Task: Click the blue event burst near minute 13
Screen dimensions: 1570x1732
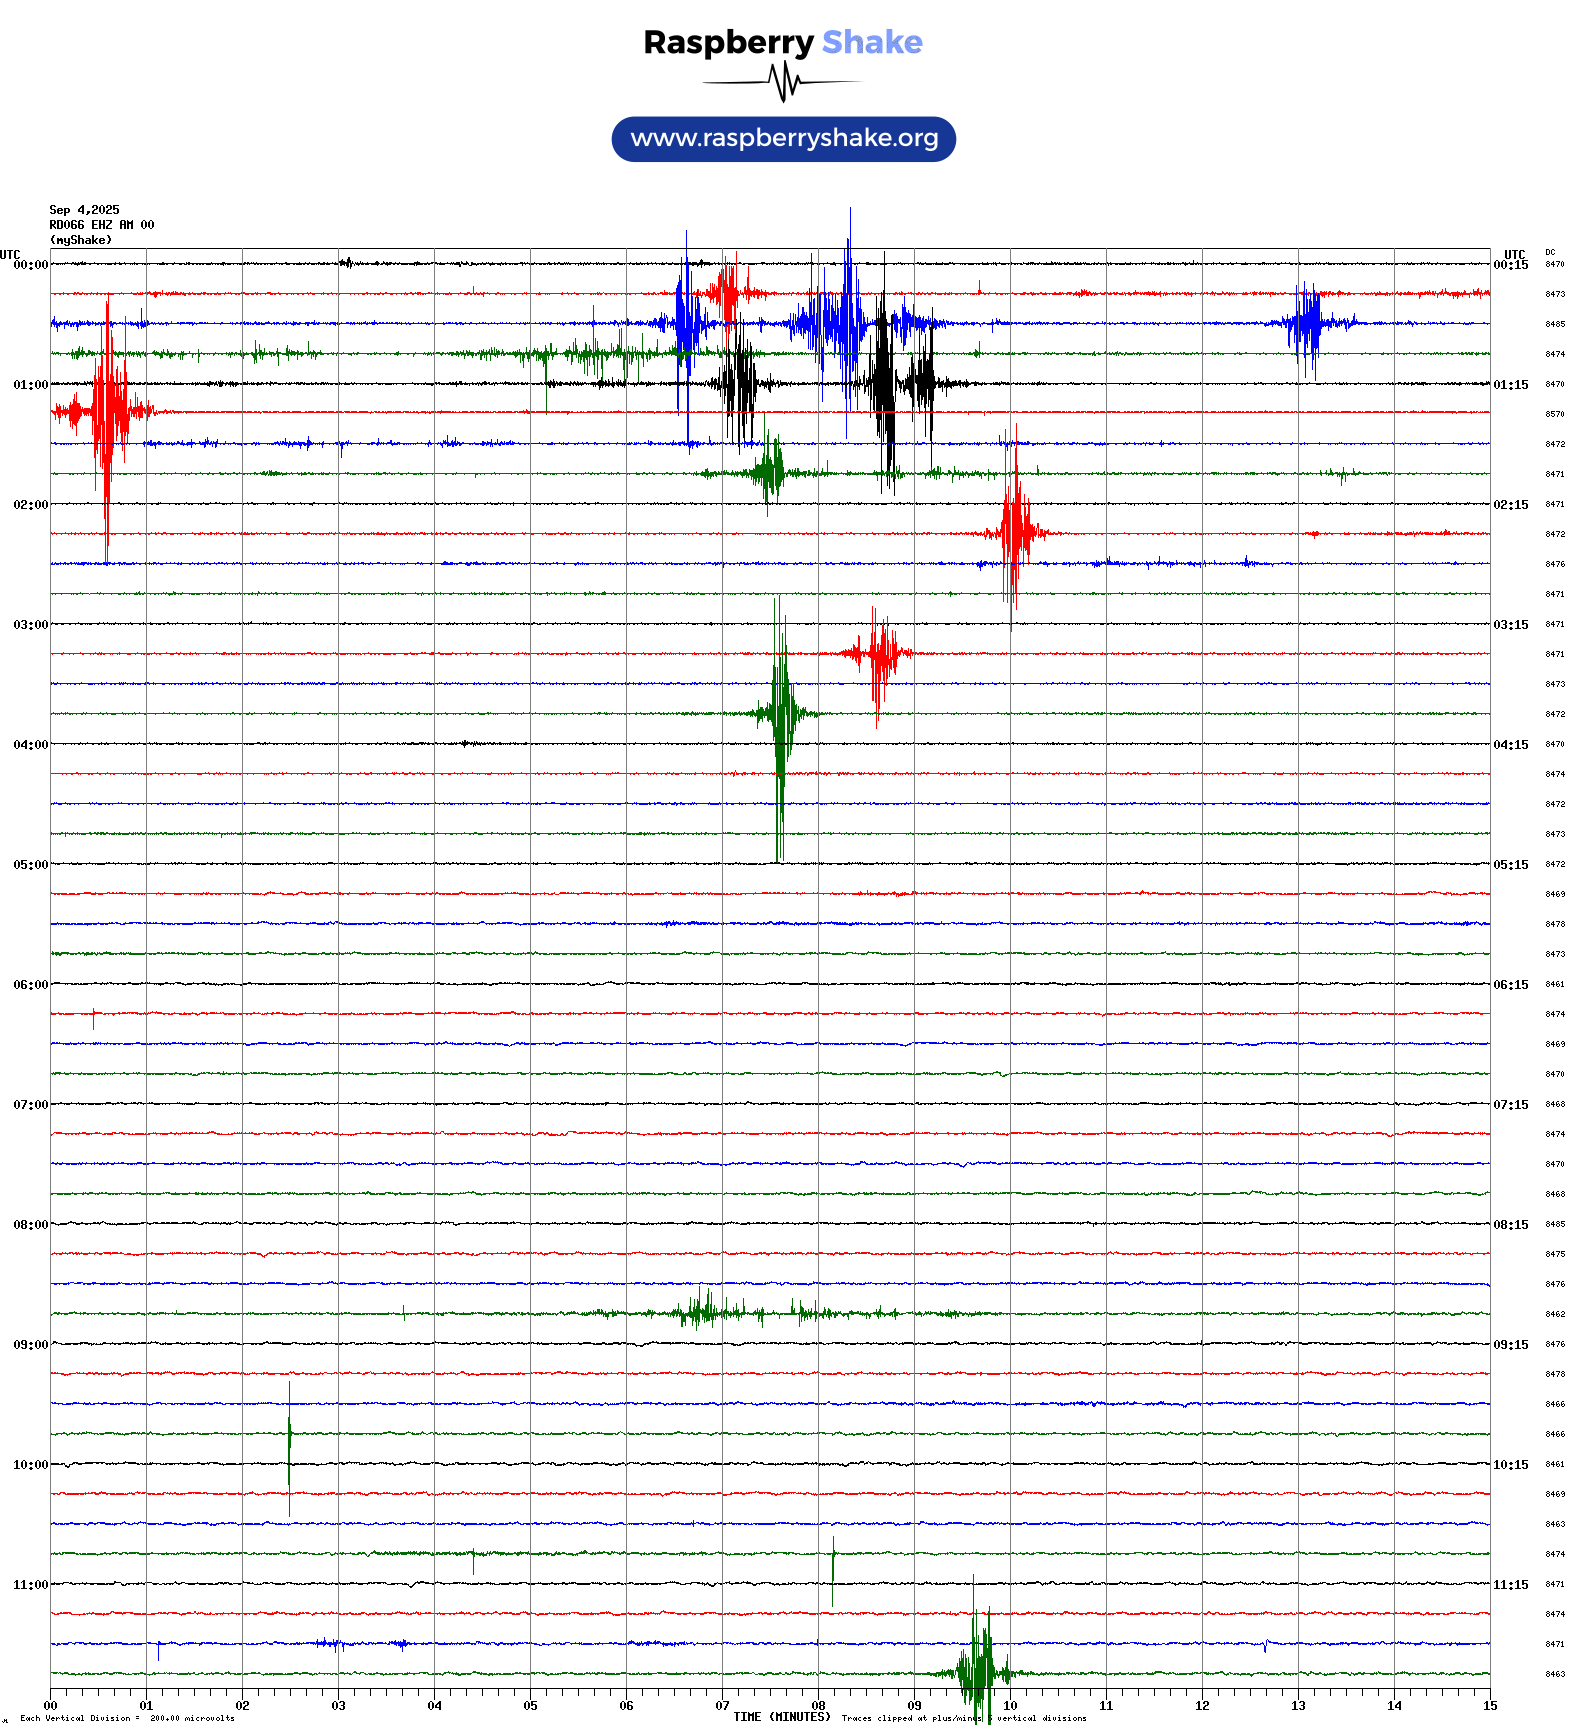Action: (x=1306, y=323)
